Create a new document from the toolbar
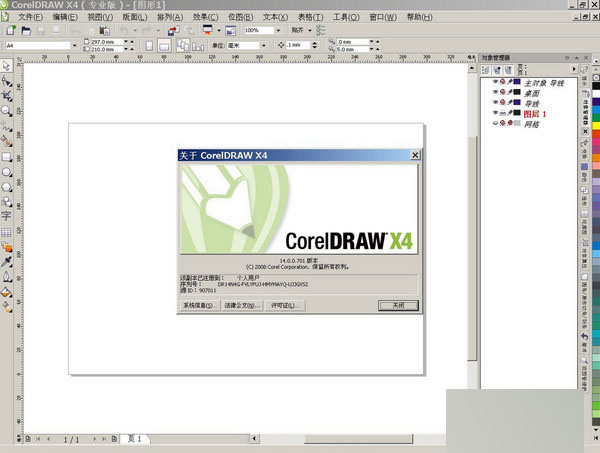This screenshot has width=600, height=453. coord(11,30)
